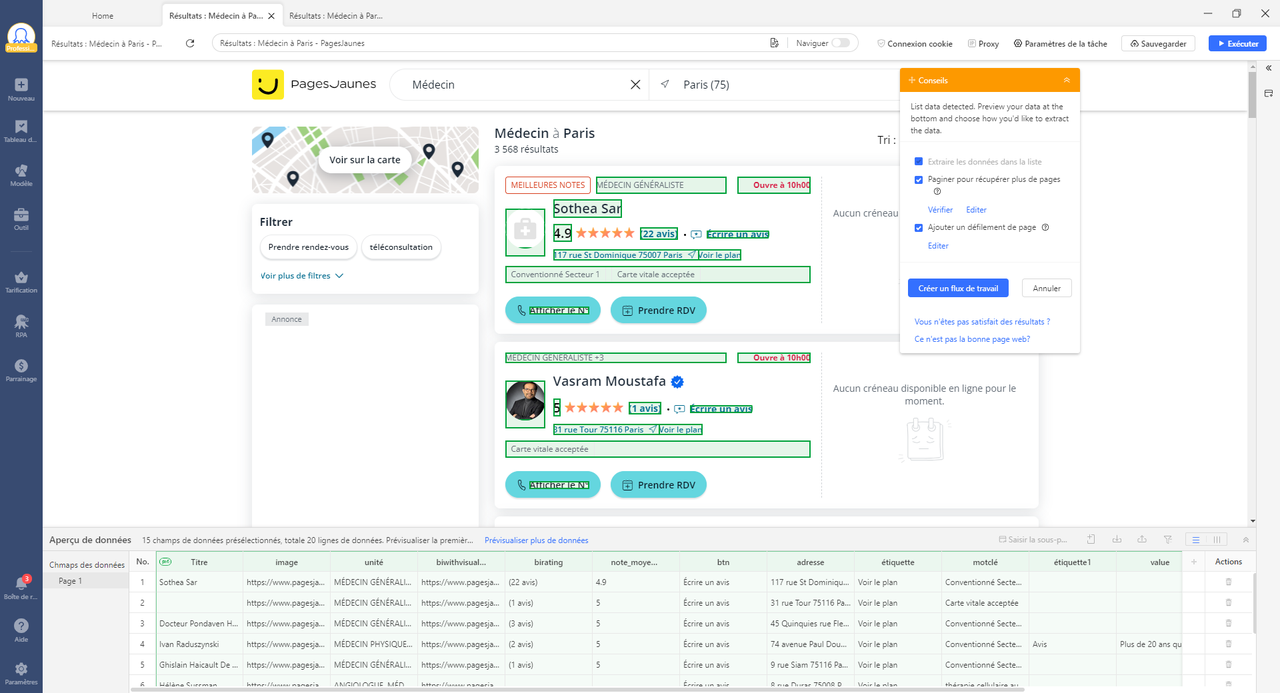Open Paramètres de la tâche
Screen dimensions: 1280x693
[x=1060, y=43]
